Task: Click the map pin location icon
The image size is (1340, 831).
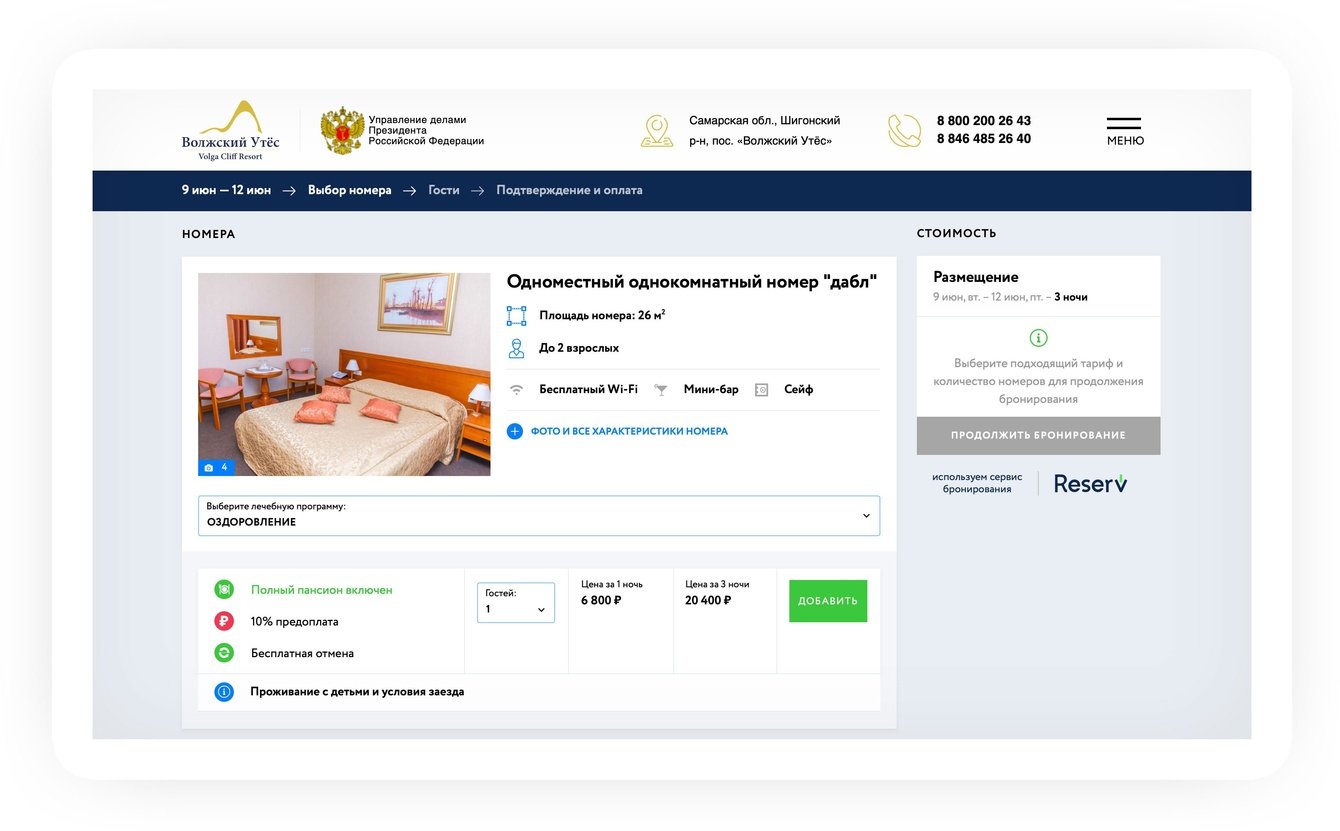Action: (657, 131)
